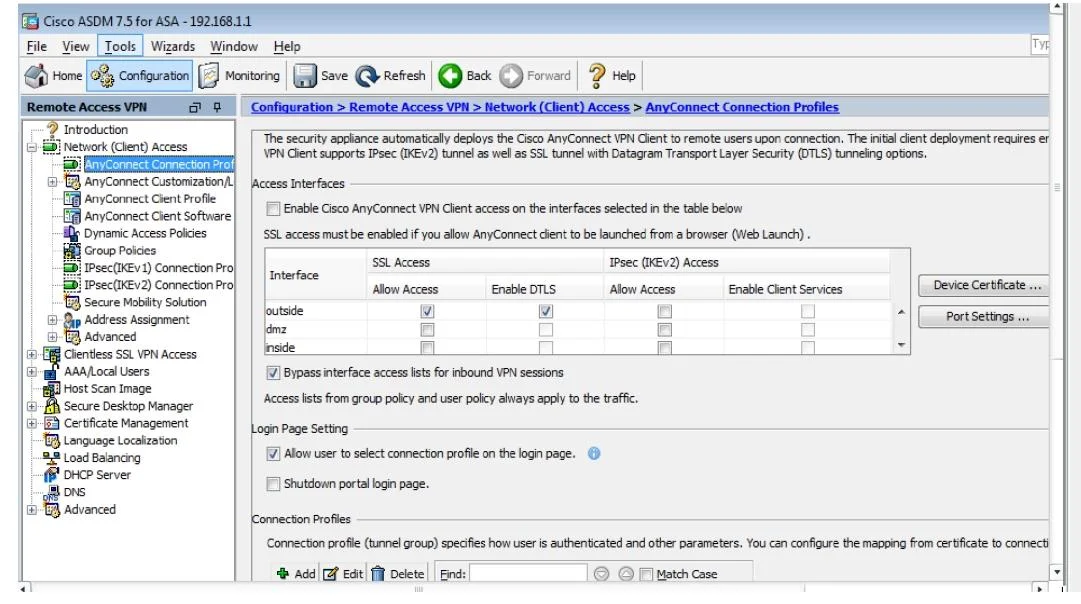Check IPsec Allow Access for outside interface
Image resolution: width=1081 pixels, height=604 pixels.
pyautogui.click(x=665, y=311)
